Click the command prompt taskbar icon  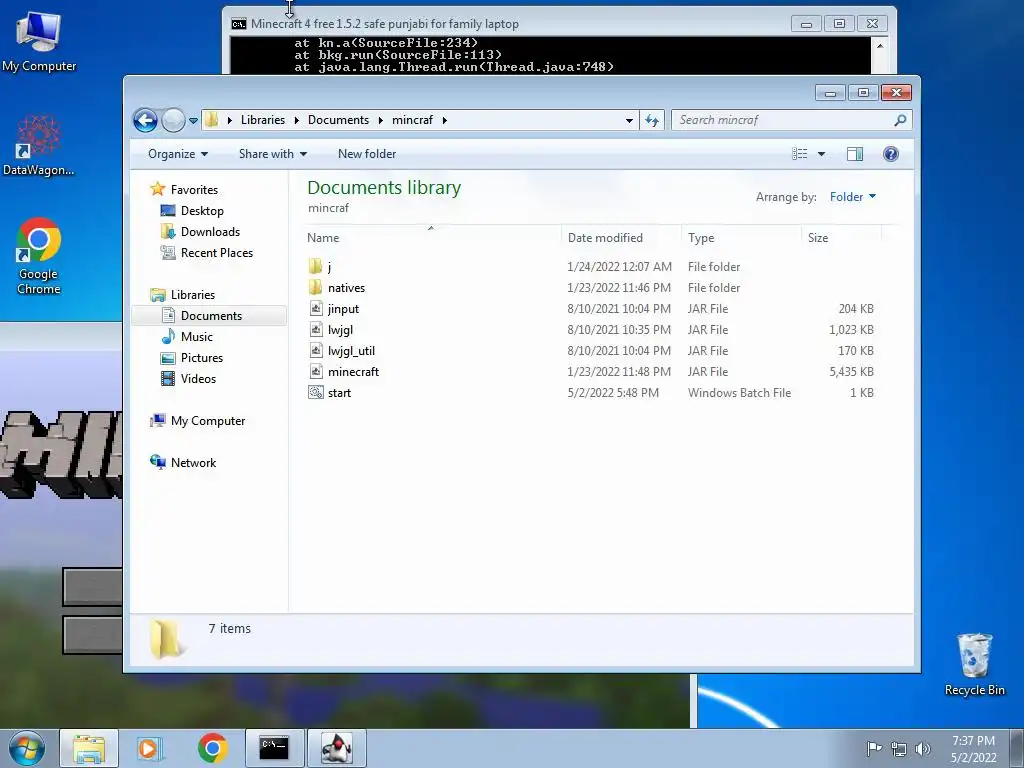274,748
